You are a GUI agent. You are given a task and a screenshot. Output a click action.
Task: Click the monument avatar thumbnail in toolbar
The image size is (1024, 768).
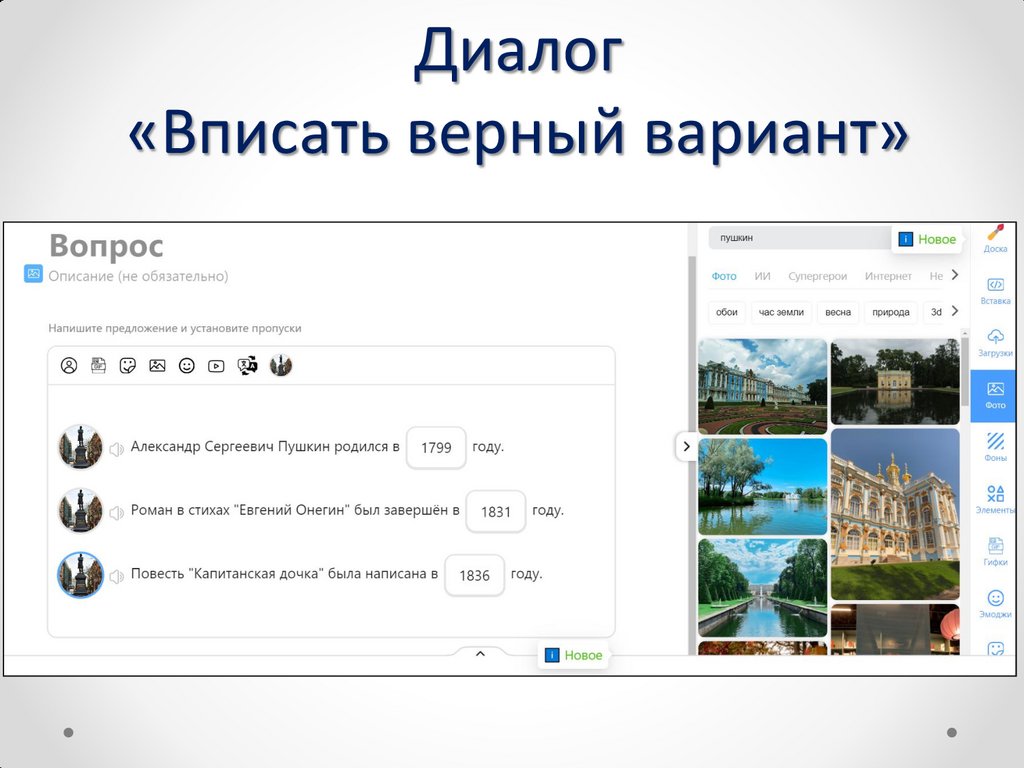tap(281, 365)
